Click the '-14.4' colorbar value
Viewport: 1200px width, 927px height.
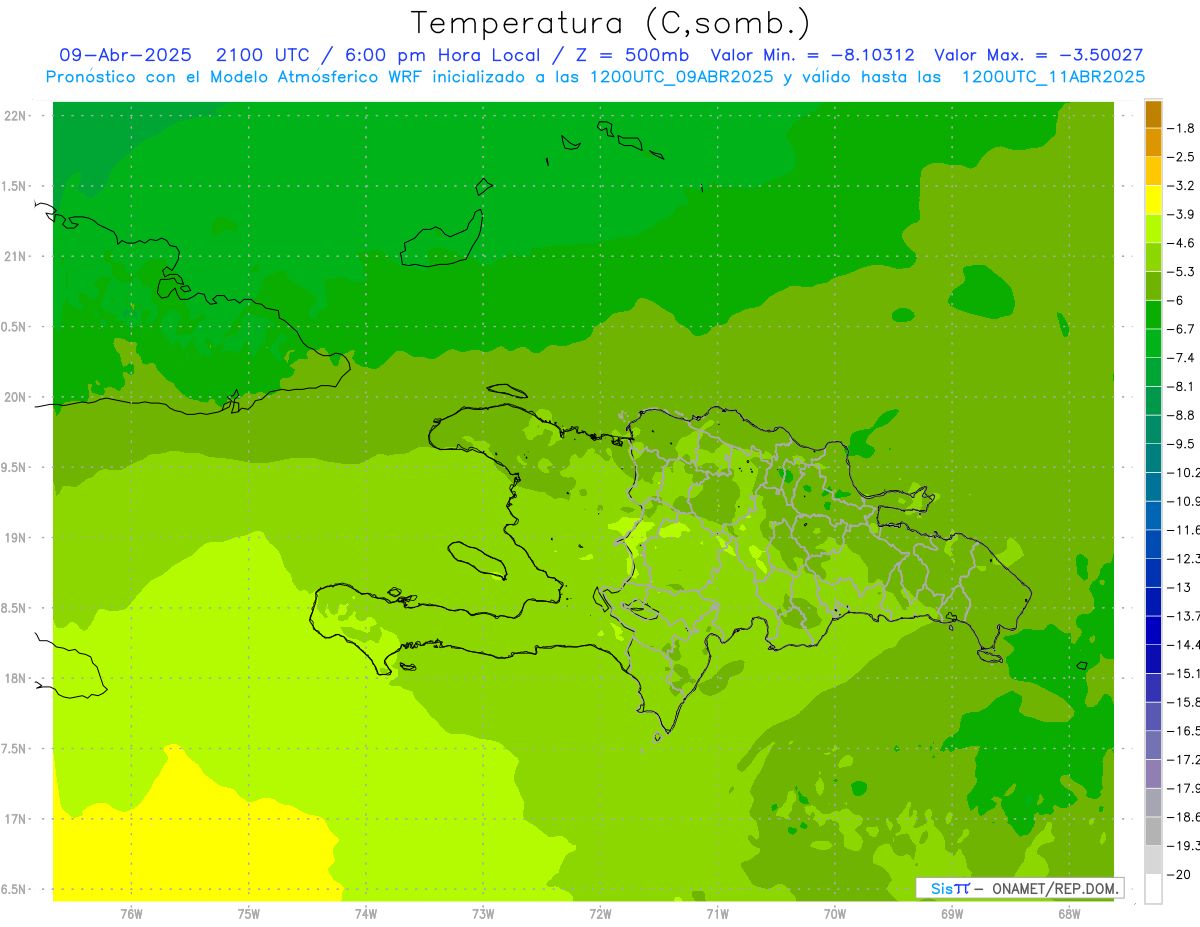click(1184, 645)
